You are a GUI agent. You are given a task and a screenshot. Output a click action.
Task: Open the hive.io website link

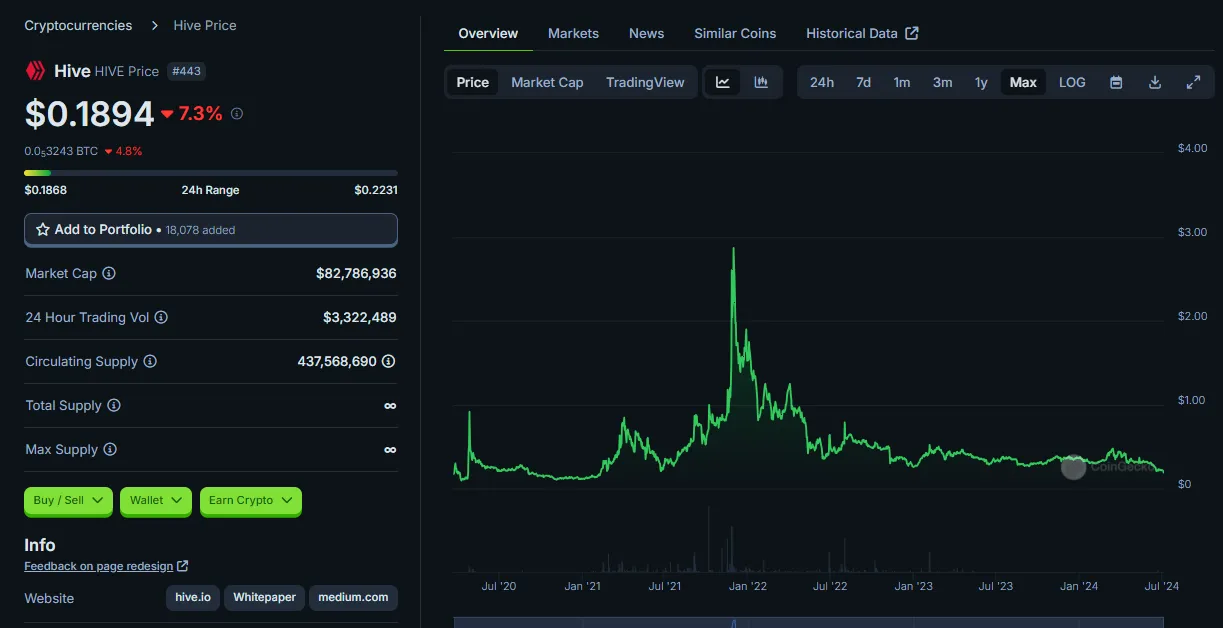pos(193,597)
